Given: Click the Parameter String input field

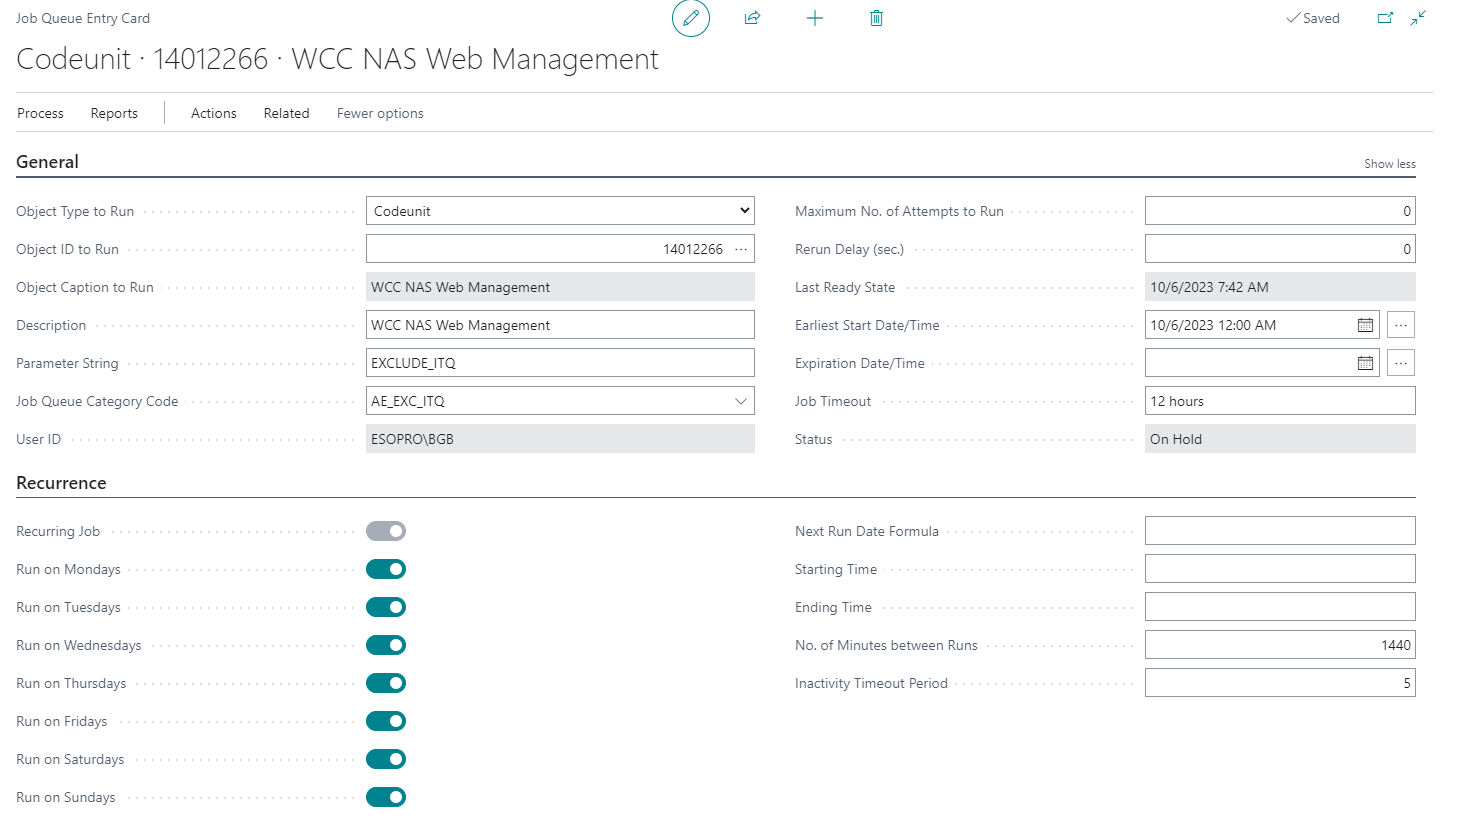Looking at the screenshot, I should click(560, 363).
